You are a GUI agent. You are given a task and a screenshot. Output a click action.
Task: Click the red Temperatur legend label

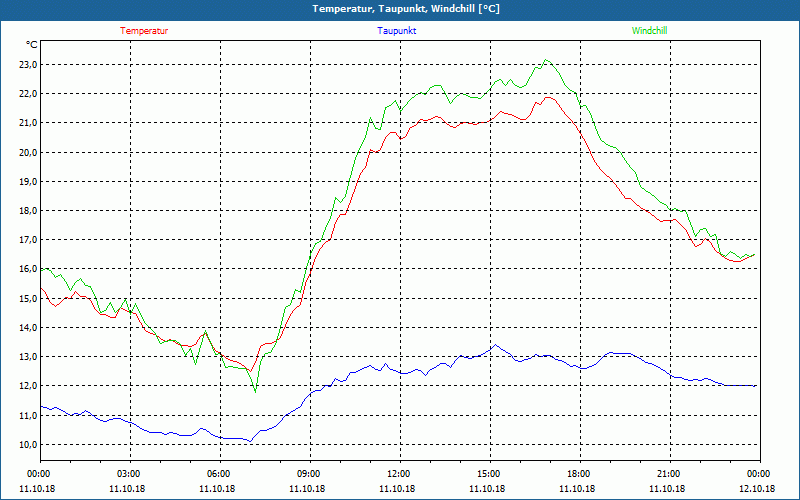144,31
